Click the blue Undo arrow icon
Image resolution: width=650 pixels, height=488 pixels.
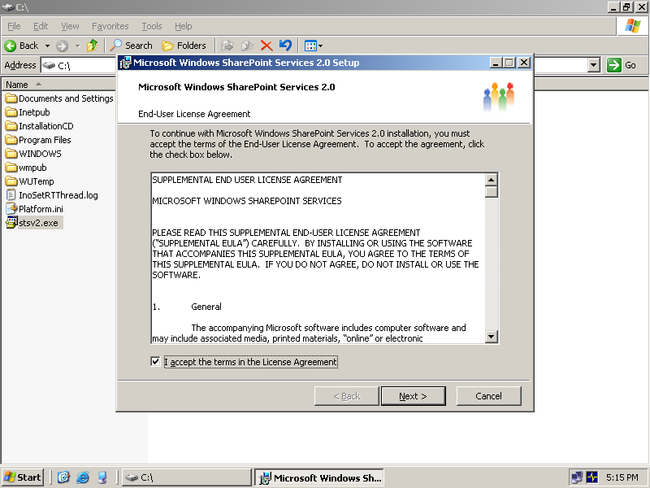286,45
